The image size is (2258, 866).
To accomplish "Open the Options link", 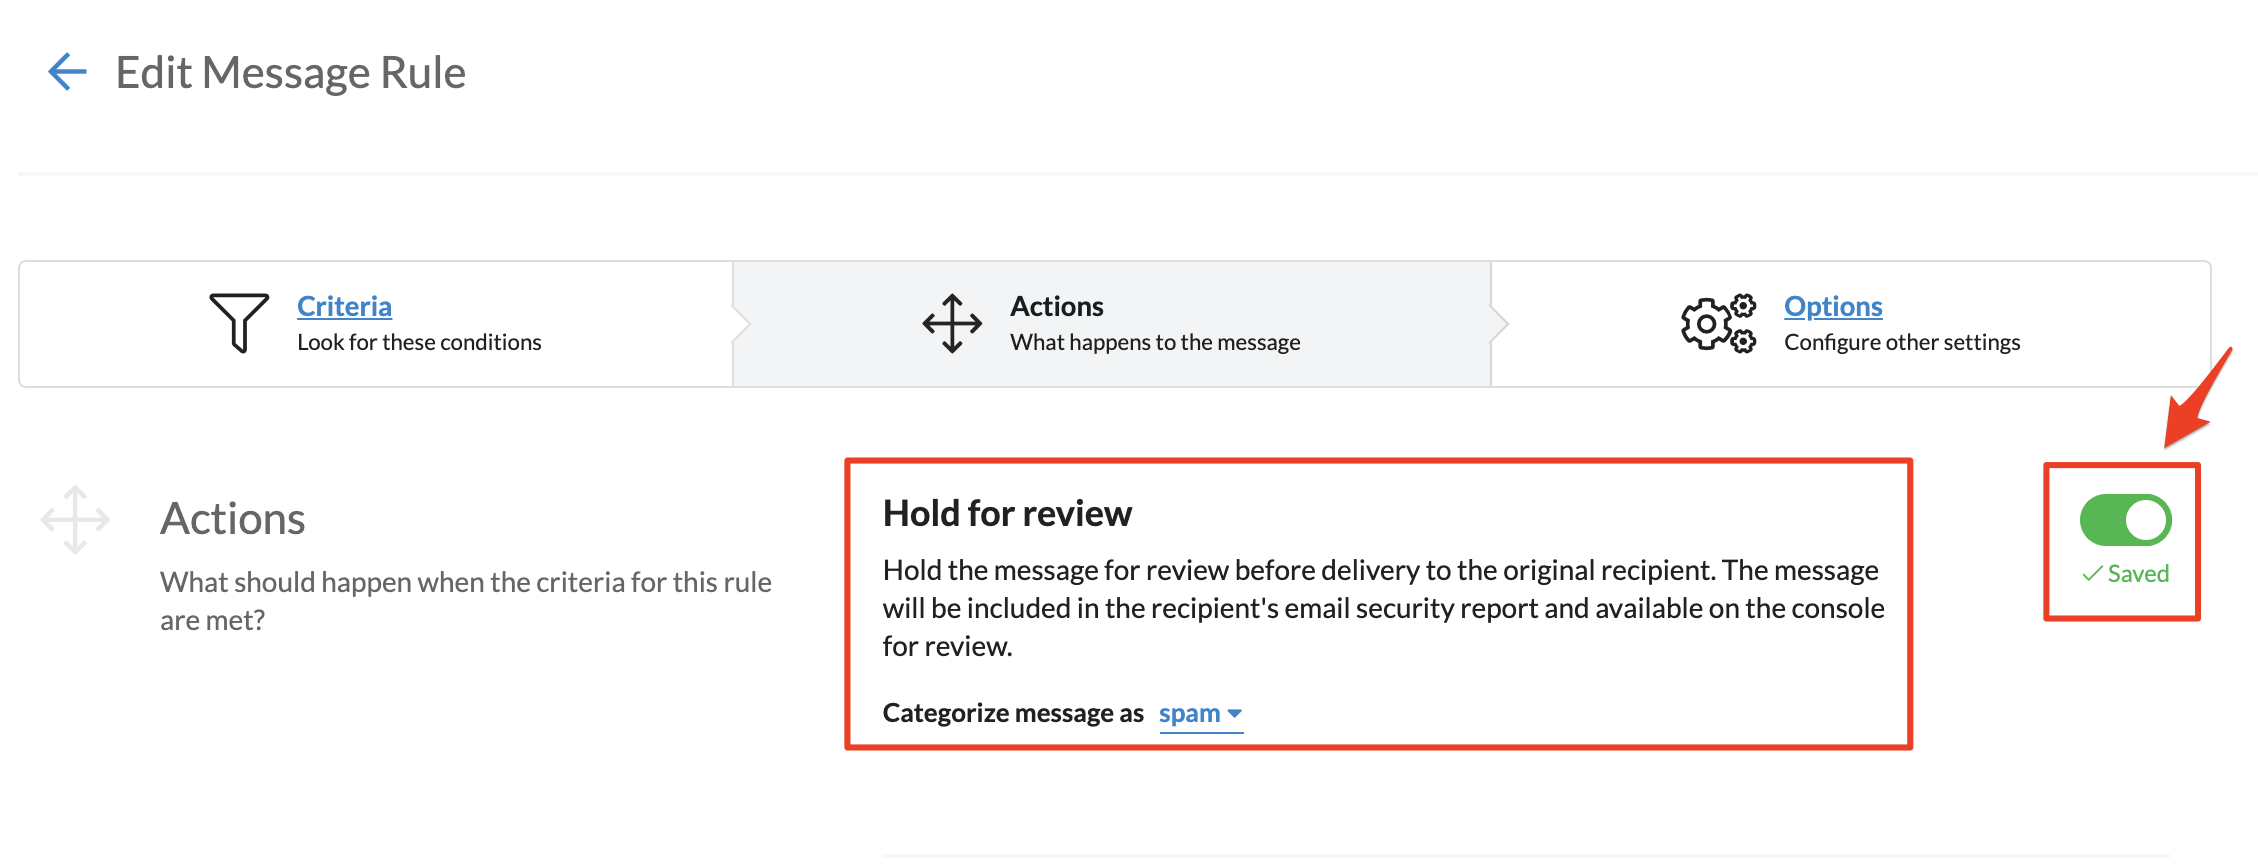I will [1833, 306].
